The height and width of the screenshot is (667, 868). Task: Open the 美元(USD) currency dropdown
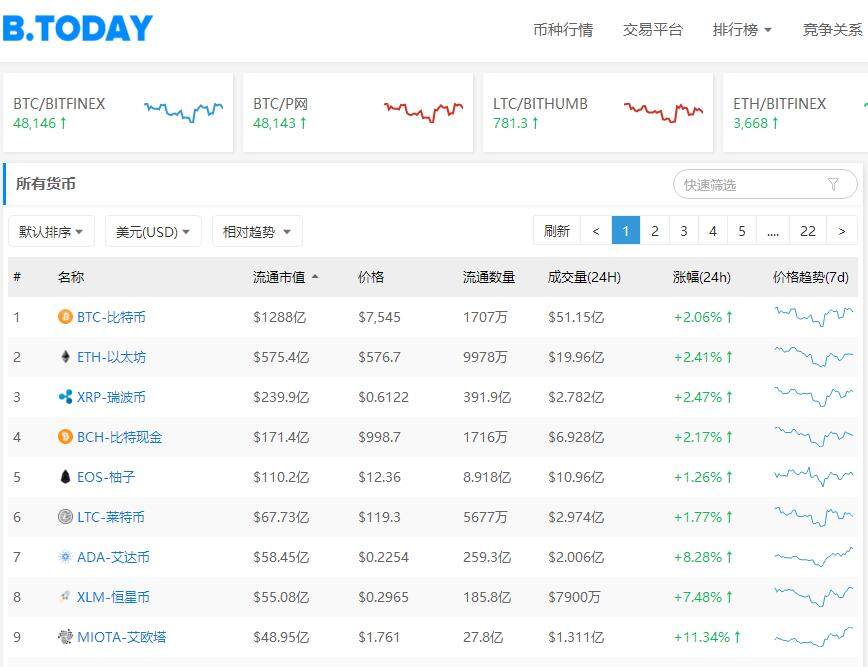click(153, 231)
